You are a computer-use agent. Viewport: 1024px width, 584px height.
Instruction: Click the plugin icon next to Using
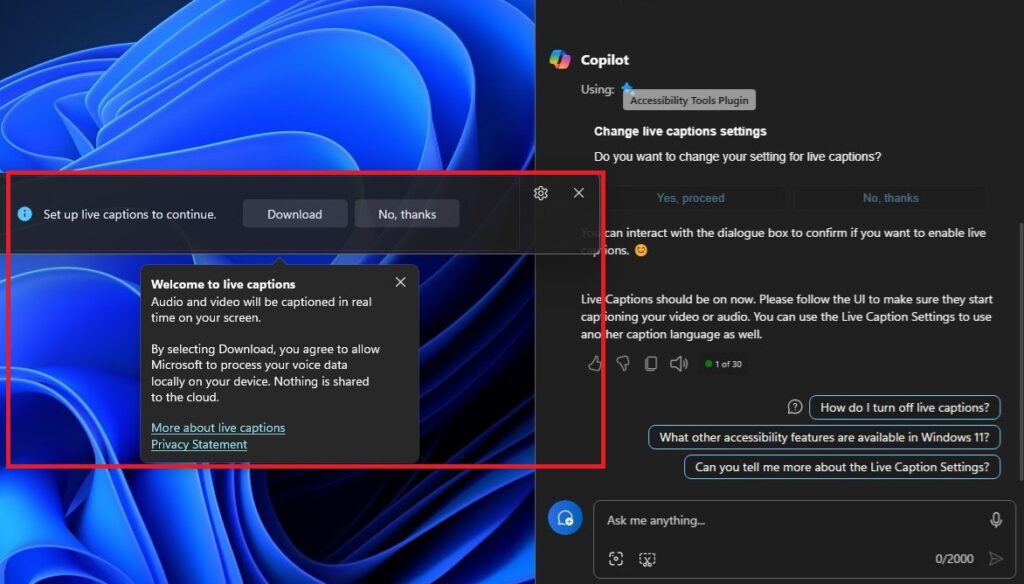pyautogui.click(x=628, y=88)
